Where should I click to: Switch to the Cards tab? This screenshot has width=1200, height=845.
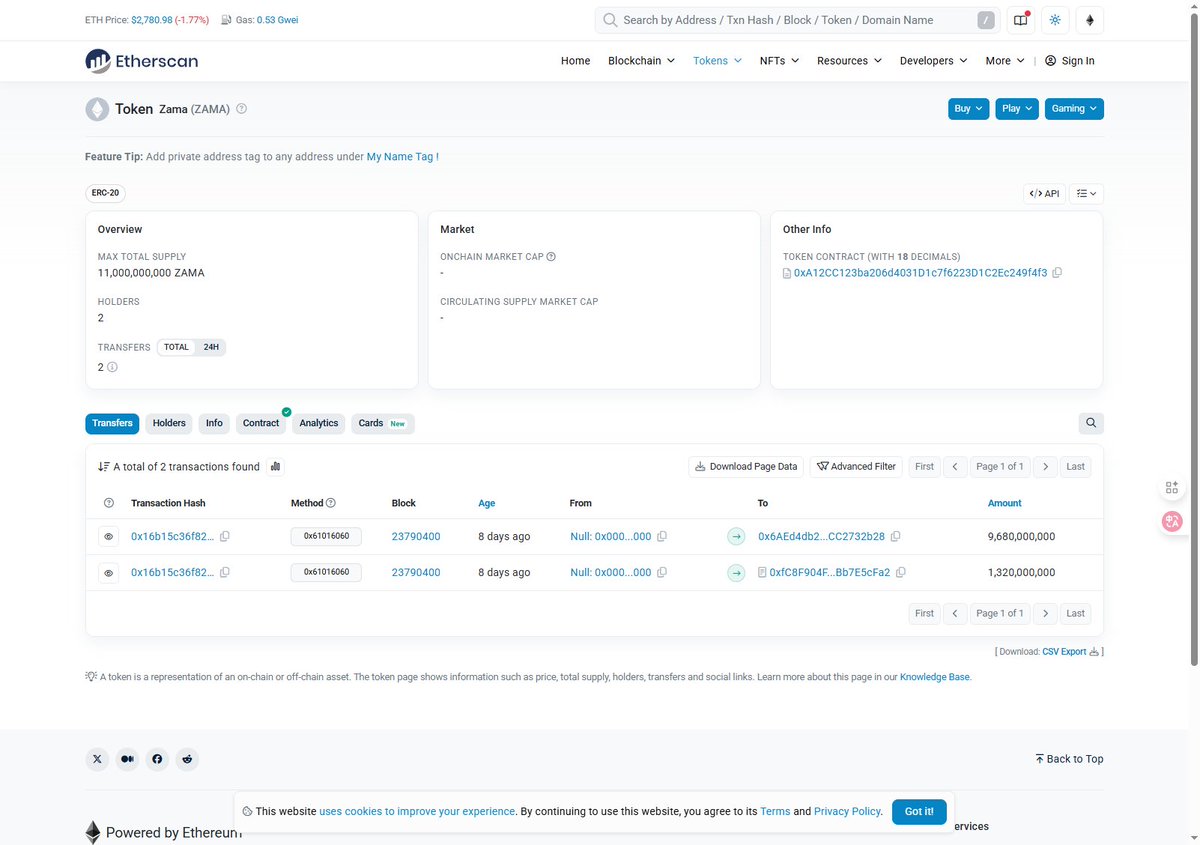tap(382, 423)
